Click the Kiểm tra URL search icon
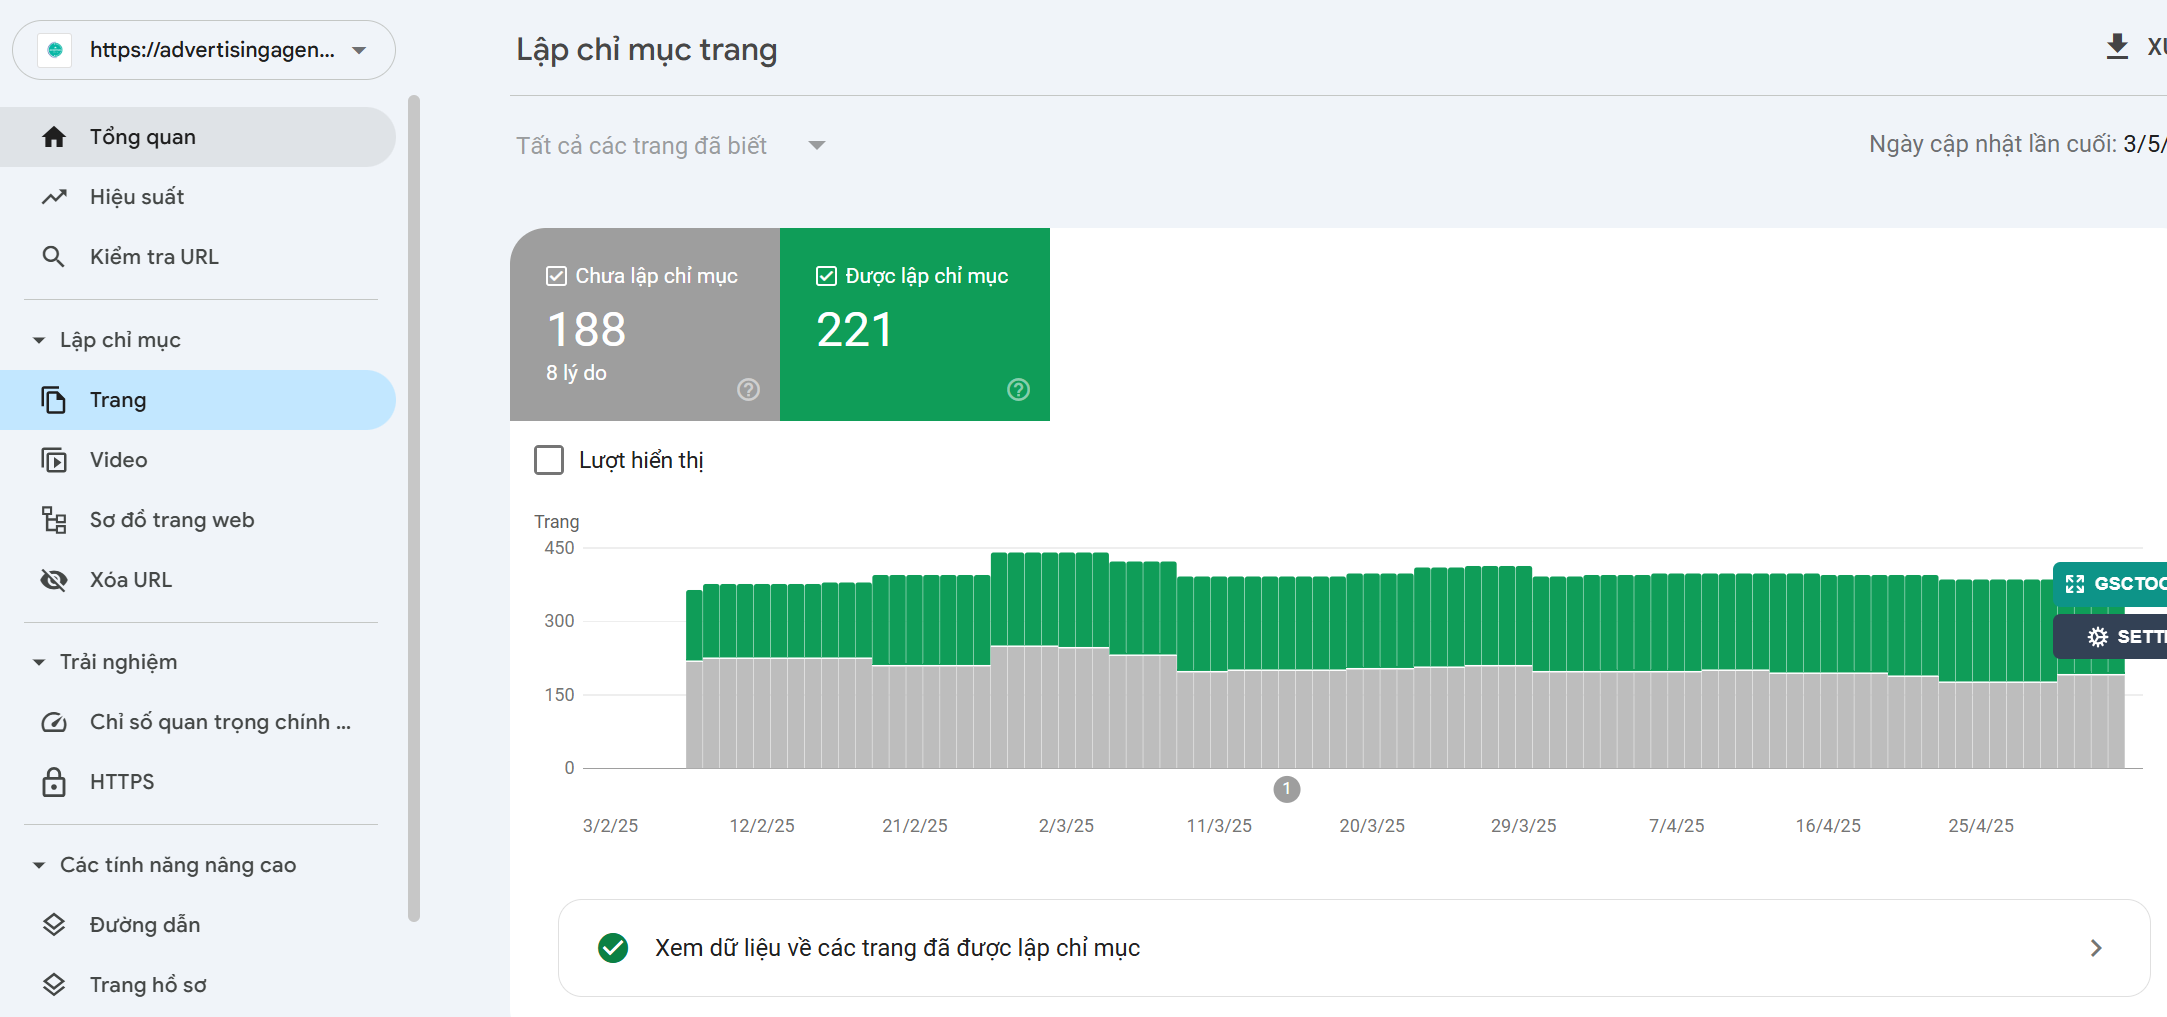The height and width of the screenshot is (1017, 2167). [x=54, y=257]
